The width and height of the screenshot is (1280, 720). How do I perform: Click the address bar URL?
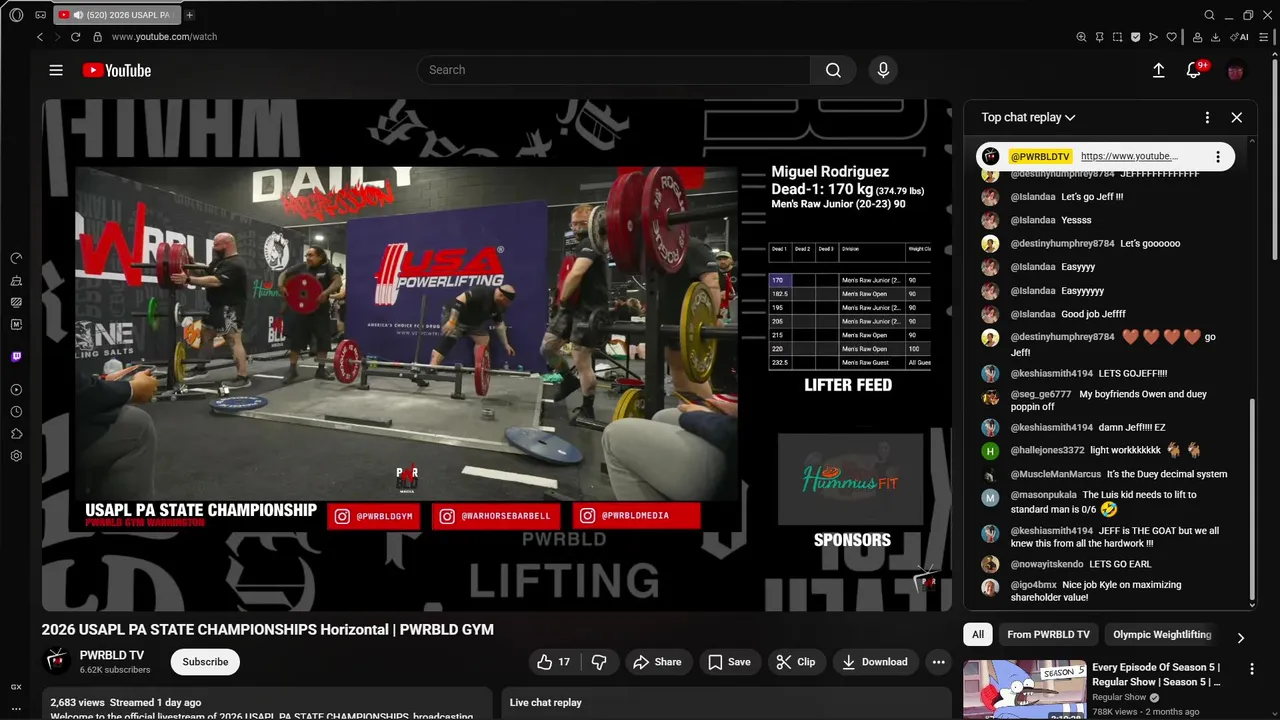(x=164, y=37)
